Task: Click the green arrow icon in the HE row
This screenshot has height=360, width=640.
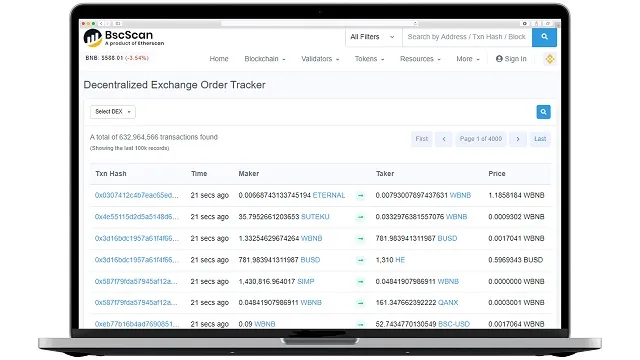Action: tap(360, 260)
